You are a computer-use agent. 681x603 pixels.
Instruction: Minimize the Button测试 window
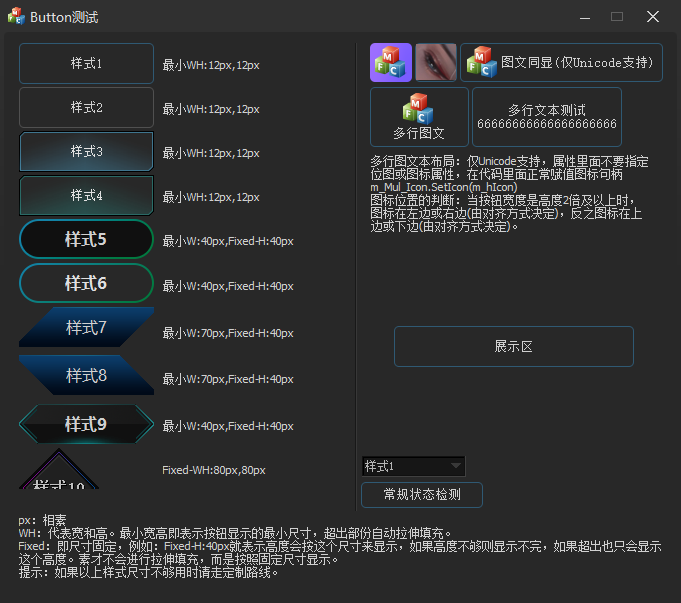[x=585, y=17]
